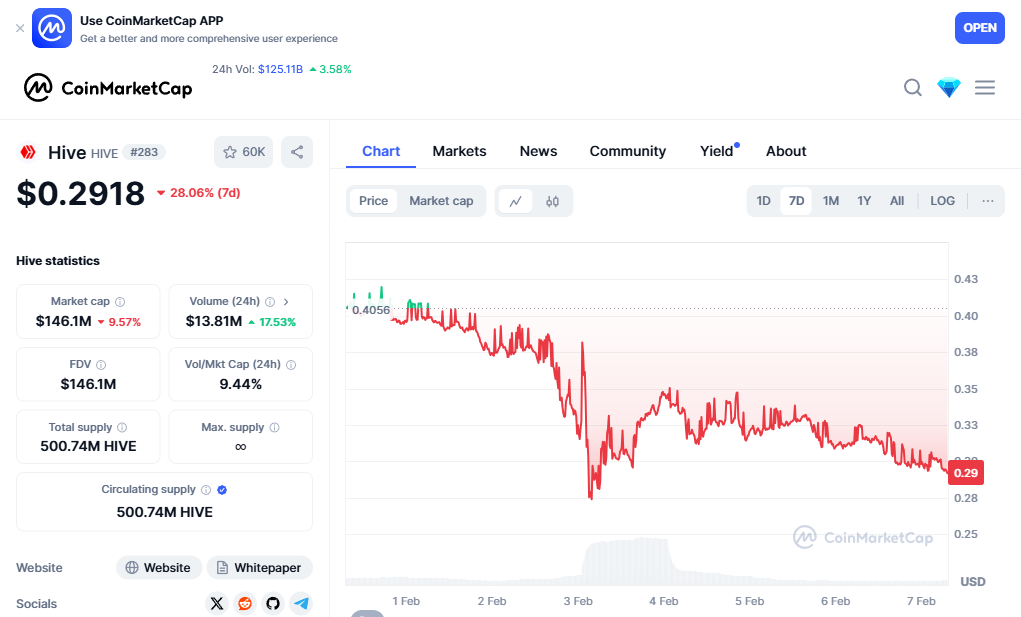This screenshot has width=1021, height=617.
Task: Open the X (Twitter) social icon
Action: pos(217,603)
